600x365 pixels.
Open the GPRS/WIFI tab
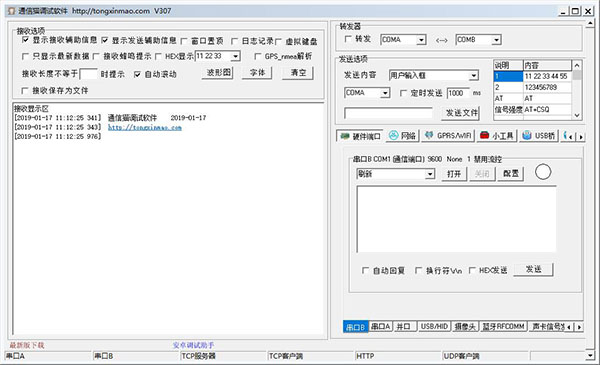coord(448,135)
